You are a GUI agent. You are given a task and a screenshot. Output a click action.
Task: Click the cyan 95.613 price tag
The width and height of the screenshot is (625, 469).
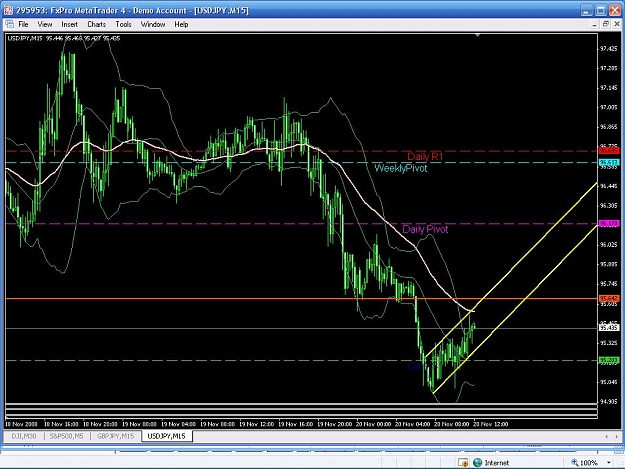pyautogui.click(x=609, y=163)
